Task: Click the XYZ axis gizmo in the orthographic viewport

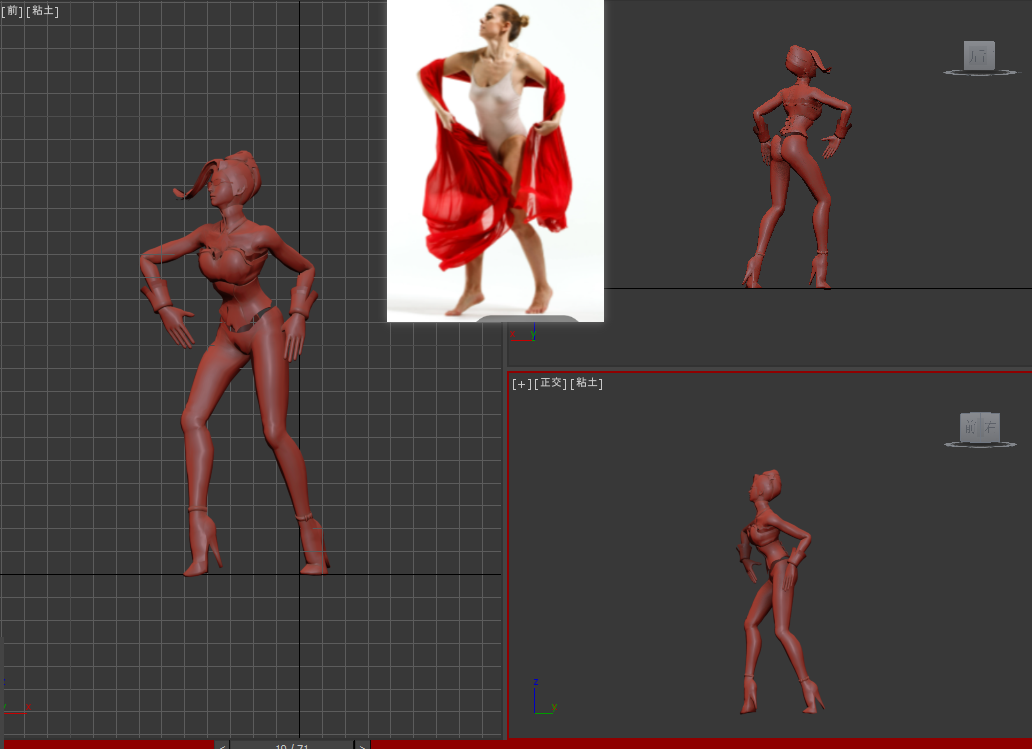Action: coord(541,699)
